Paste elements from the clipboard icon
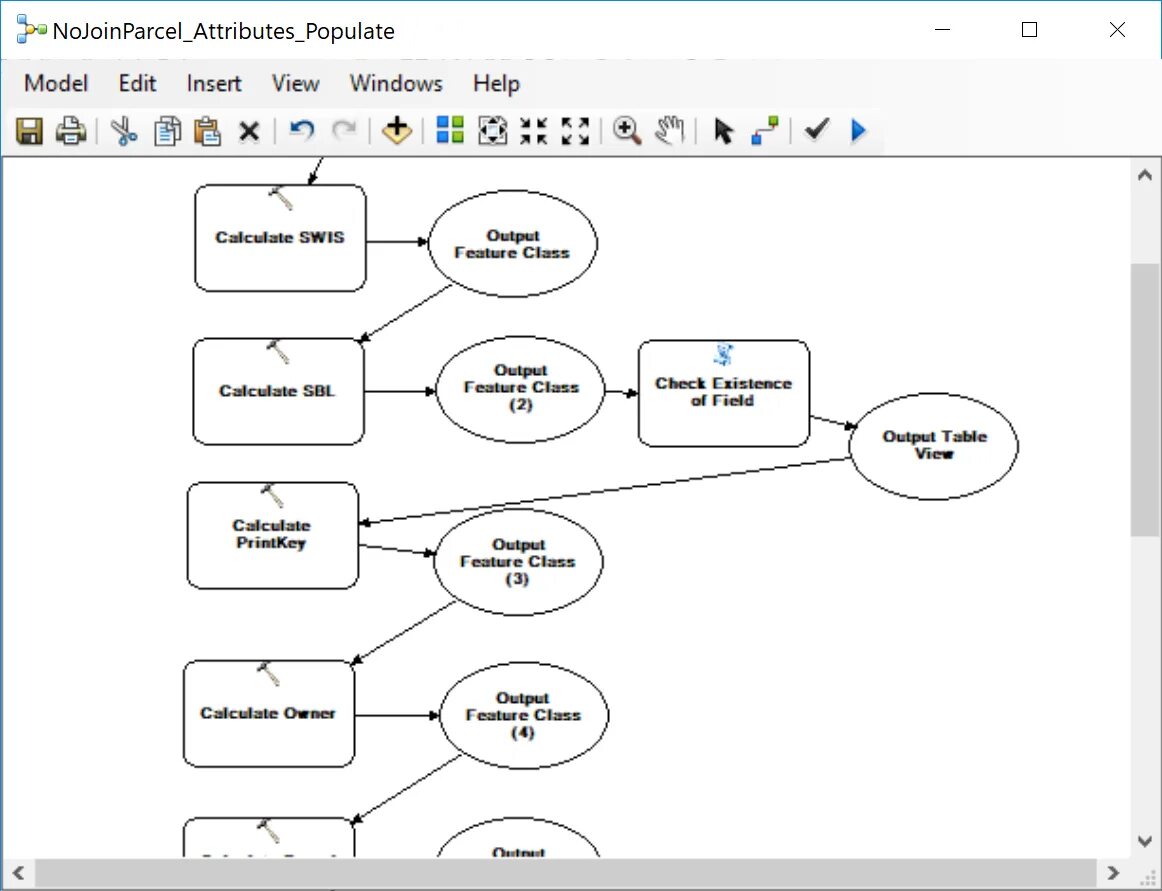1162x891 pixels. click(208, 131)
